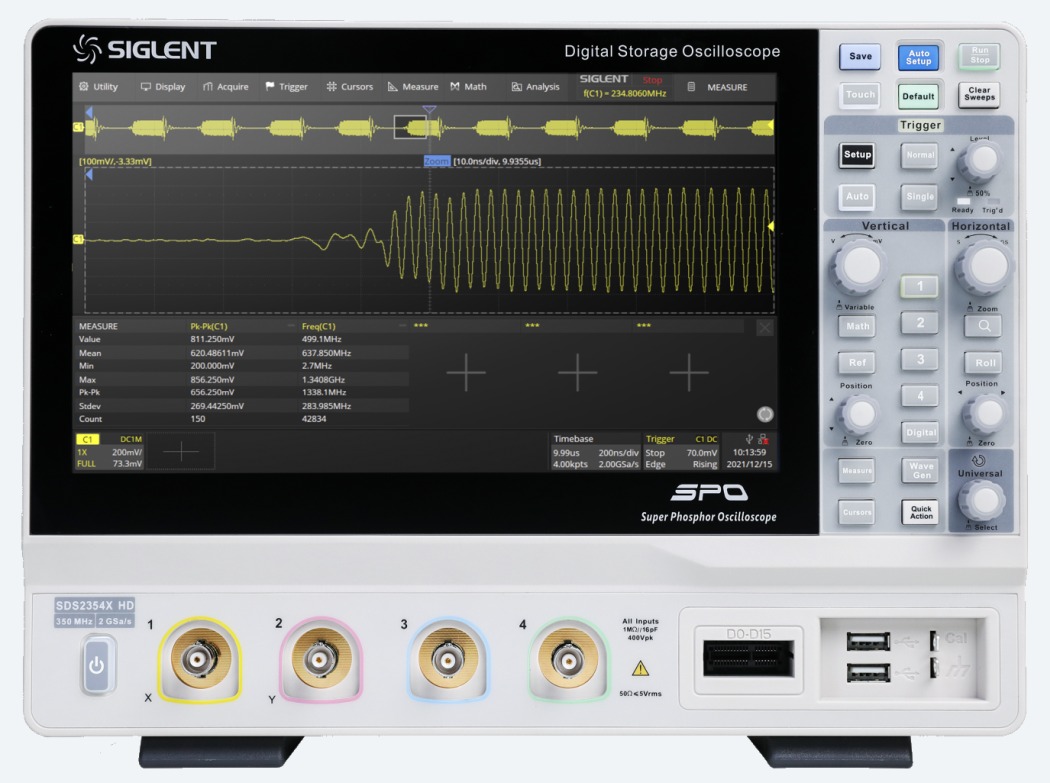Toggle the Digital channels button
The width and height of the screenshot is (1050, 783).
920,433
